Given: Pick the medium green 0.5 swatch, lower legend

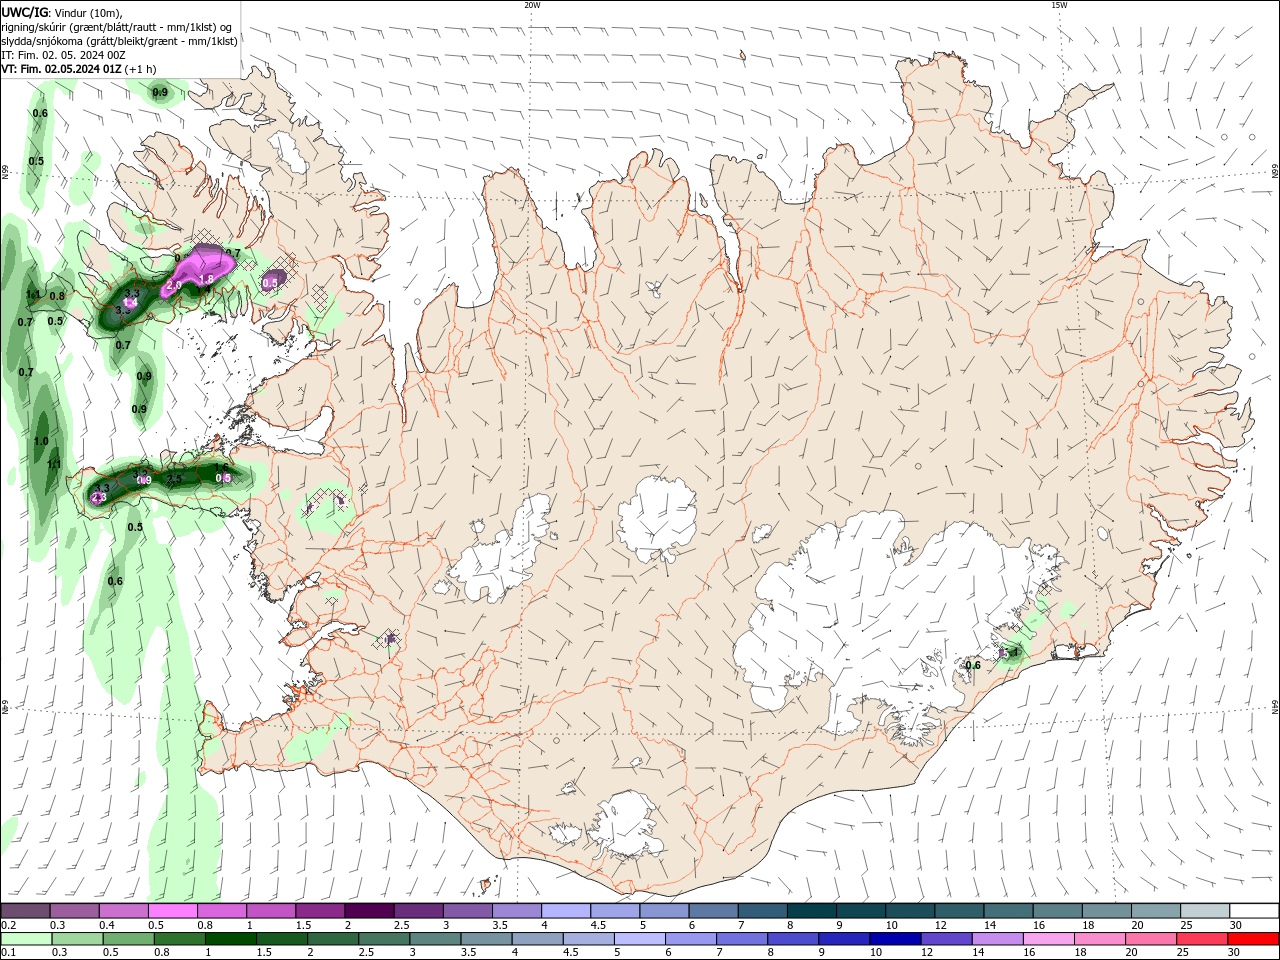Looking at the screenshot, I should click(x=127, y=938).
